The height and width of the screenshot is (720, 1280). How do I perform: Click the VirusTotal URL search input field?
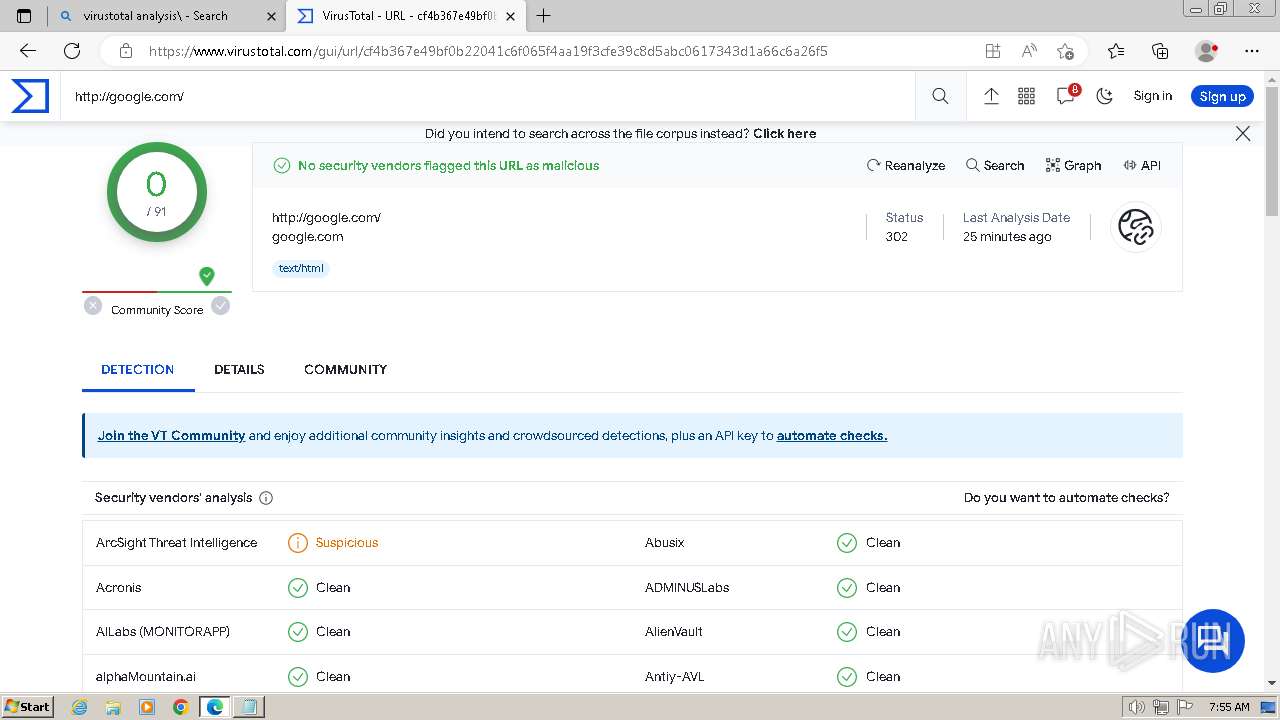(488, 96)
